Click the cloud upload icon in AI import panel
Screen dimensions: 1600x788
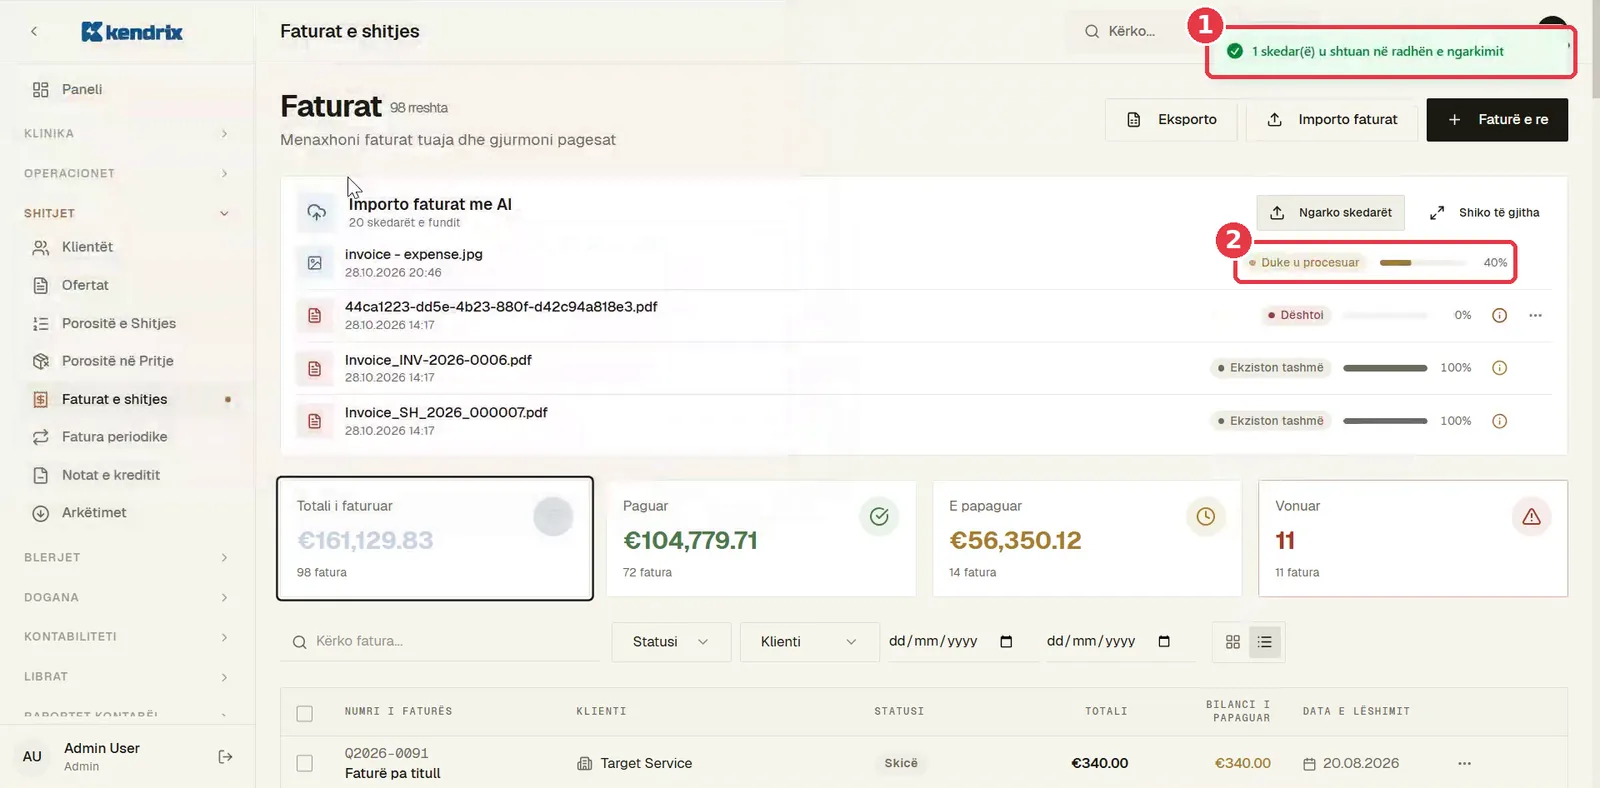coord(316,212)
